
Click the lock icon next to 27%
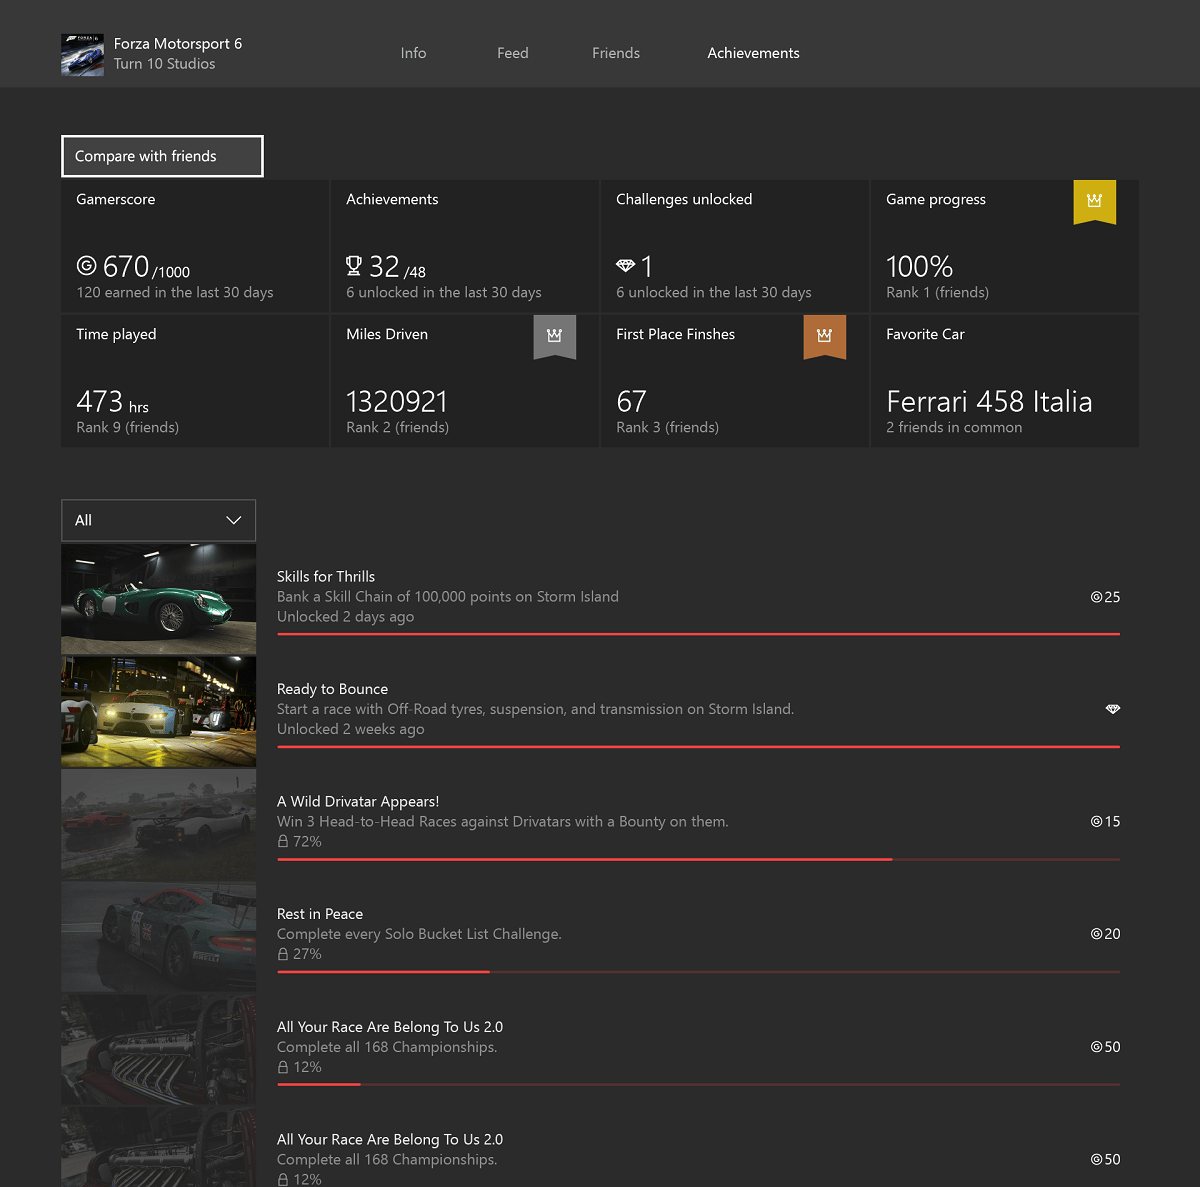click(283, 954)
